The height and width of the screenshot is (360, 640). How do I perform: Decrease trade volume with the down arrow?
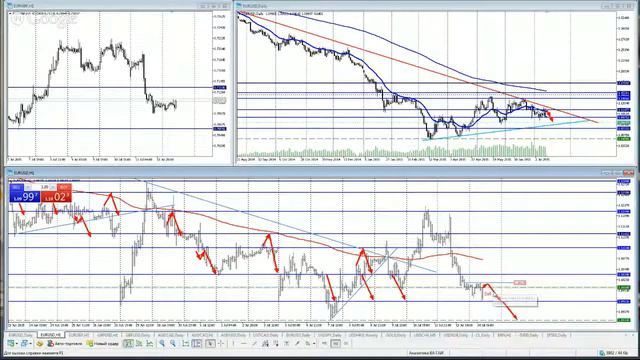pyautogui.click(x=28, y=187)
